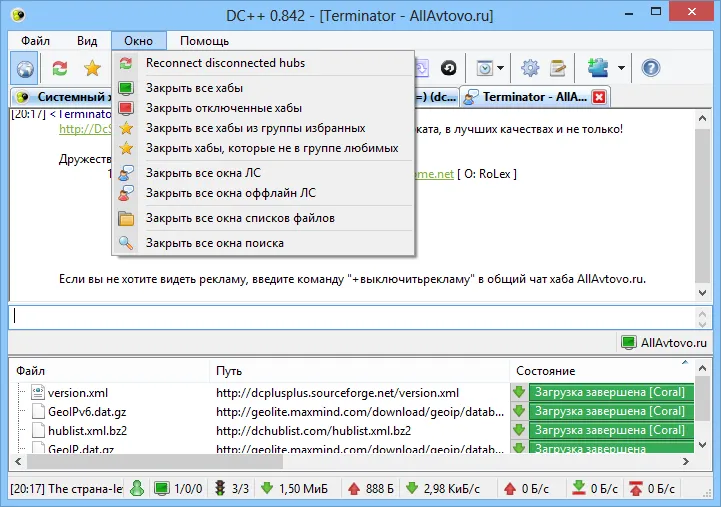This screenshot has width=721, height=507.
Task: Click the AllAvtovo.ru hub status button
Action: 664,343
